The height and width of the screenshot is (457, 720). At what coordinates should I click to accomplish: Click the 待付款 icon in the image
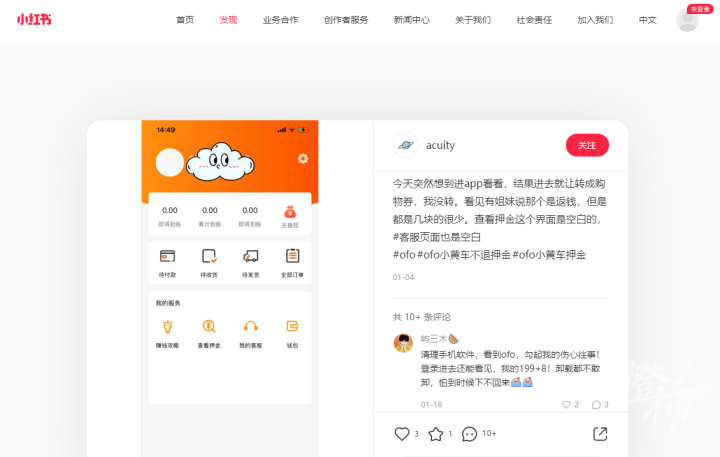(167, 256)
